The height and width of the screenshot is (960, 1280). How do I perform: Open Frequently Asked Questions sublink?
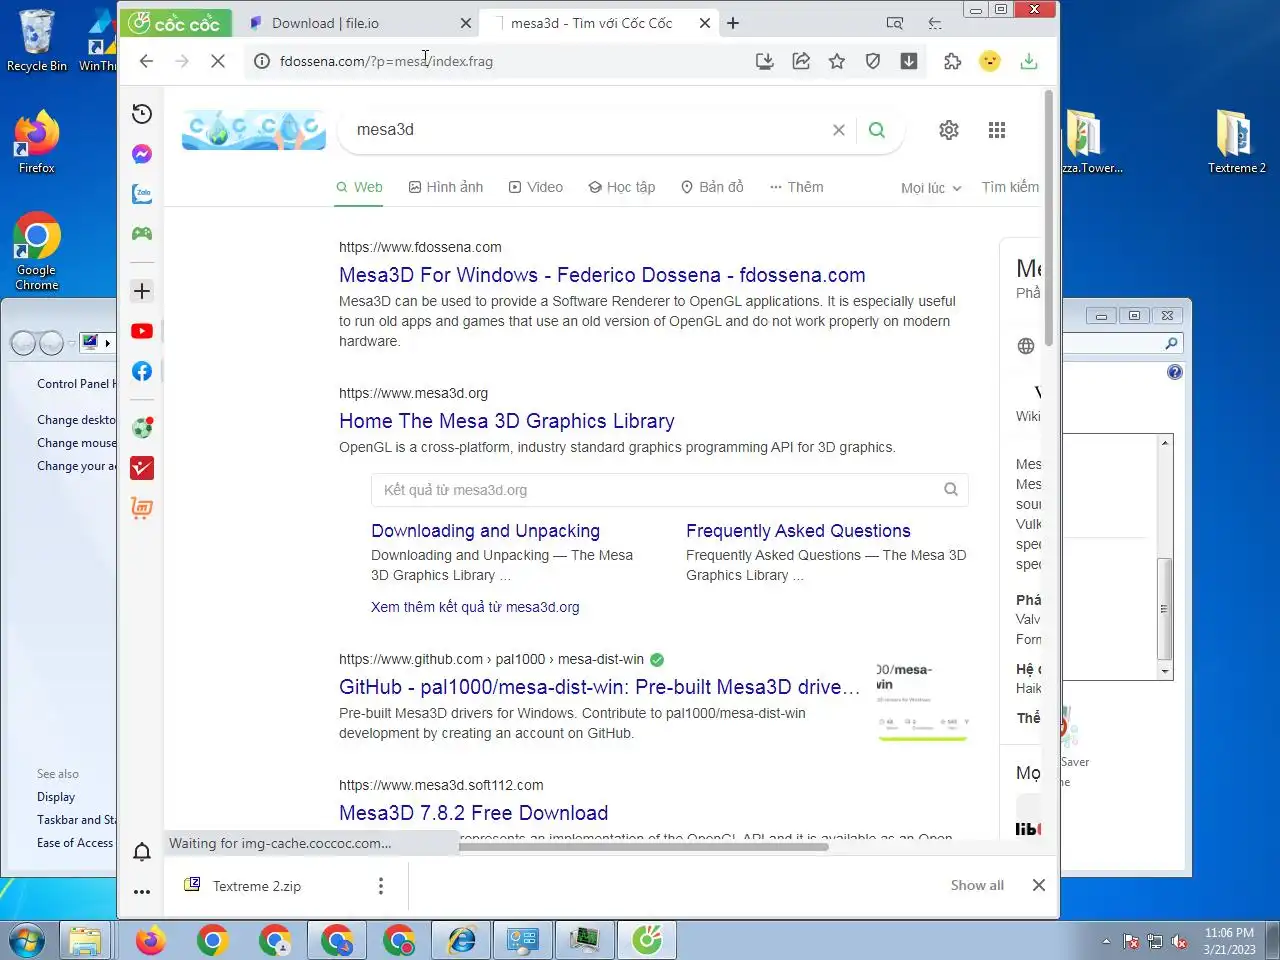(798, 531)
